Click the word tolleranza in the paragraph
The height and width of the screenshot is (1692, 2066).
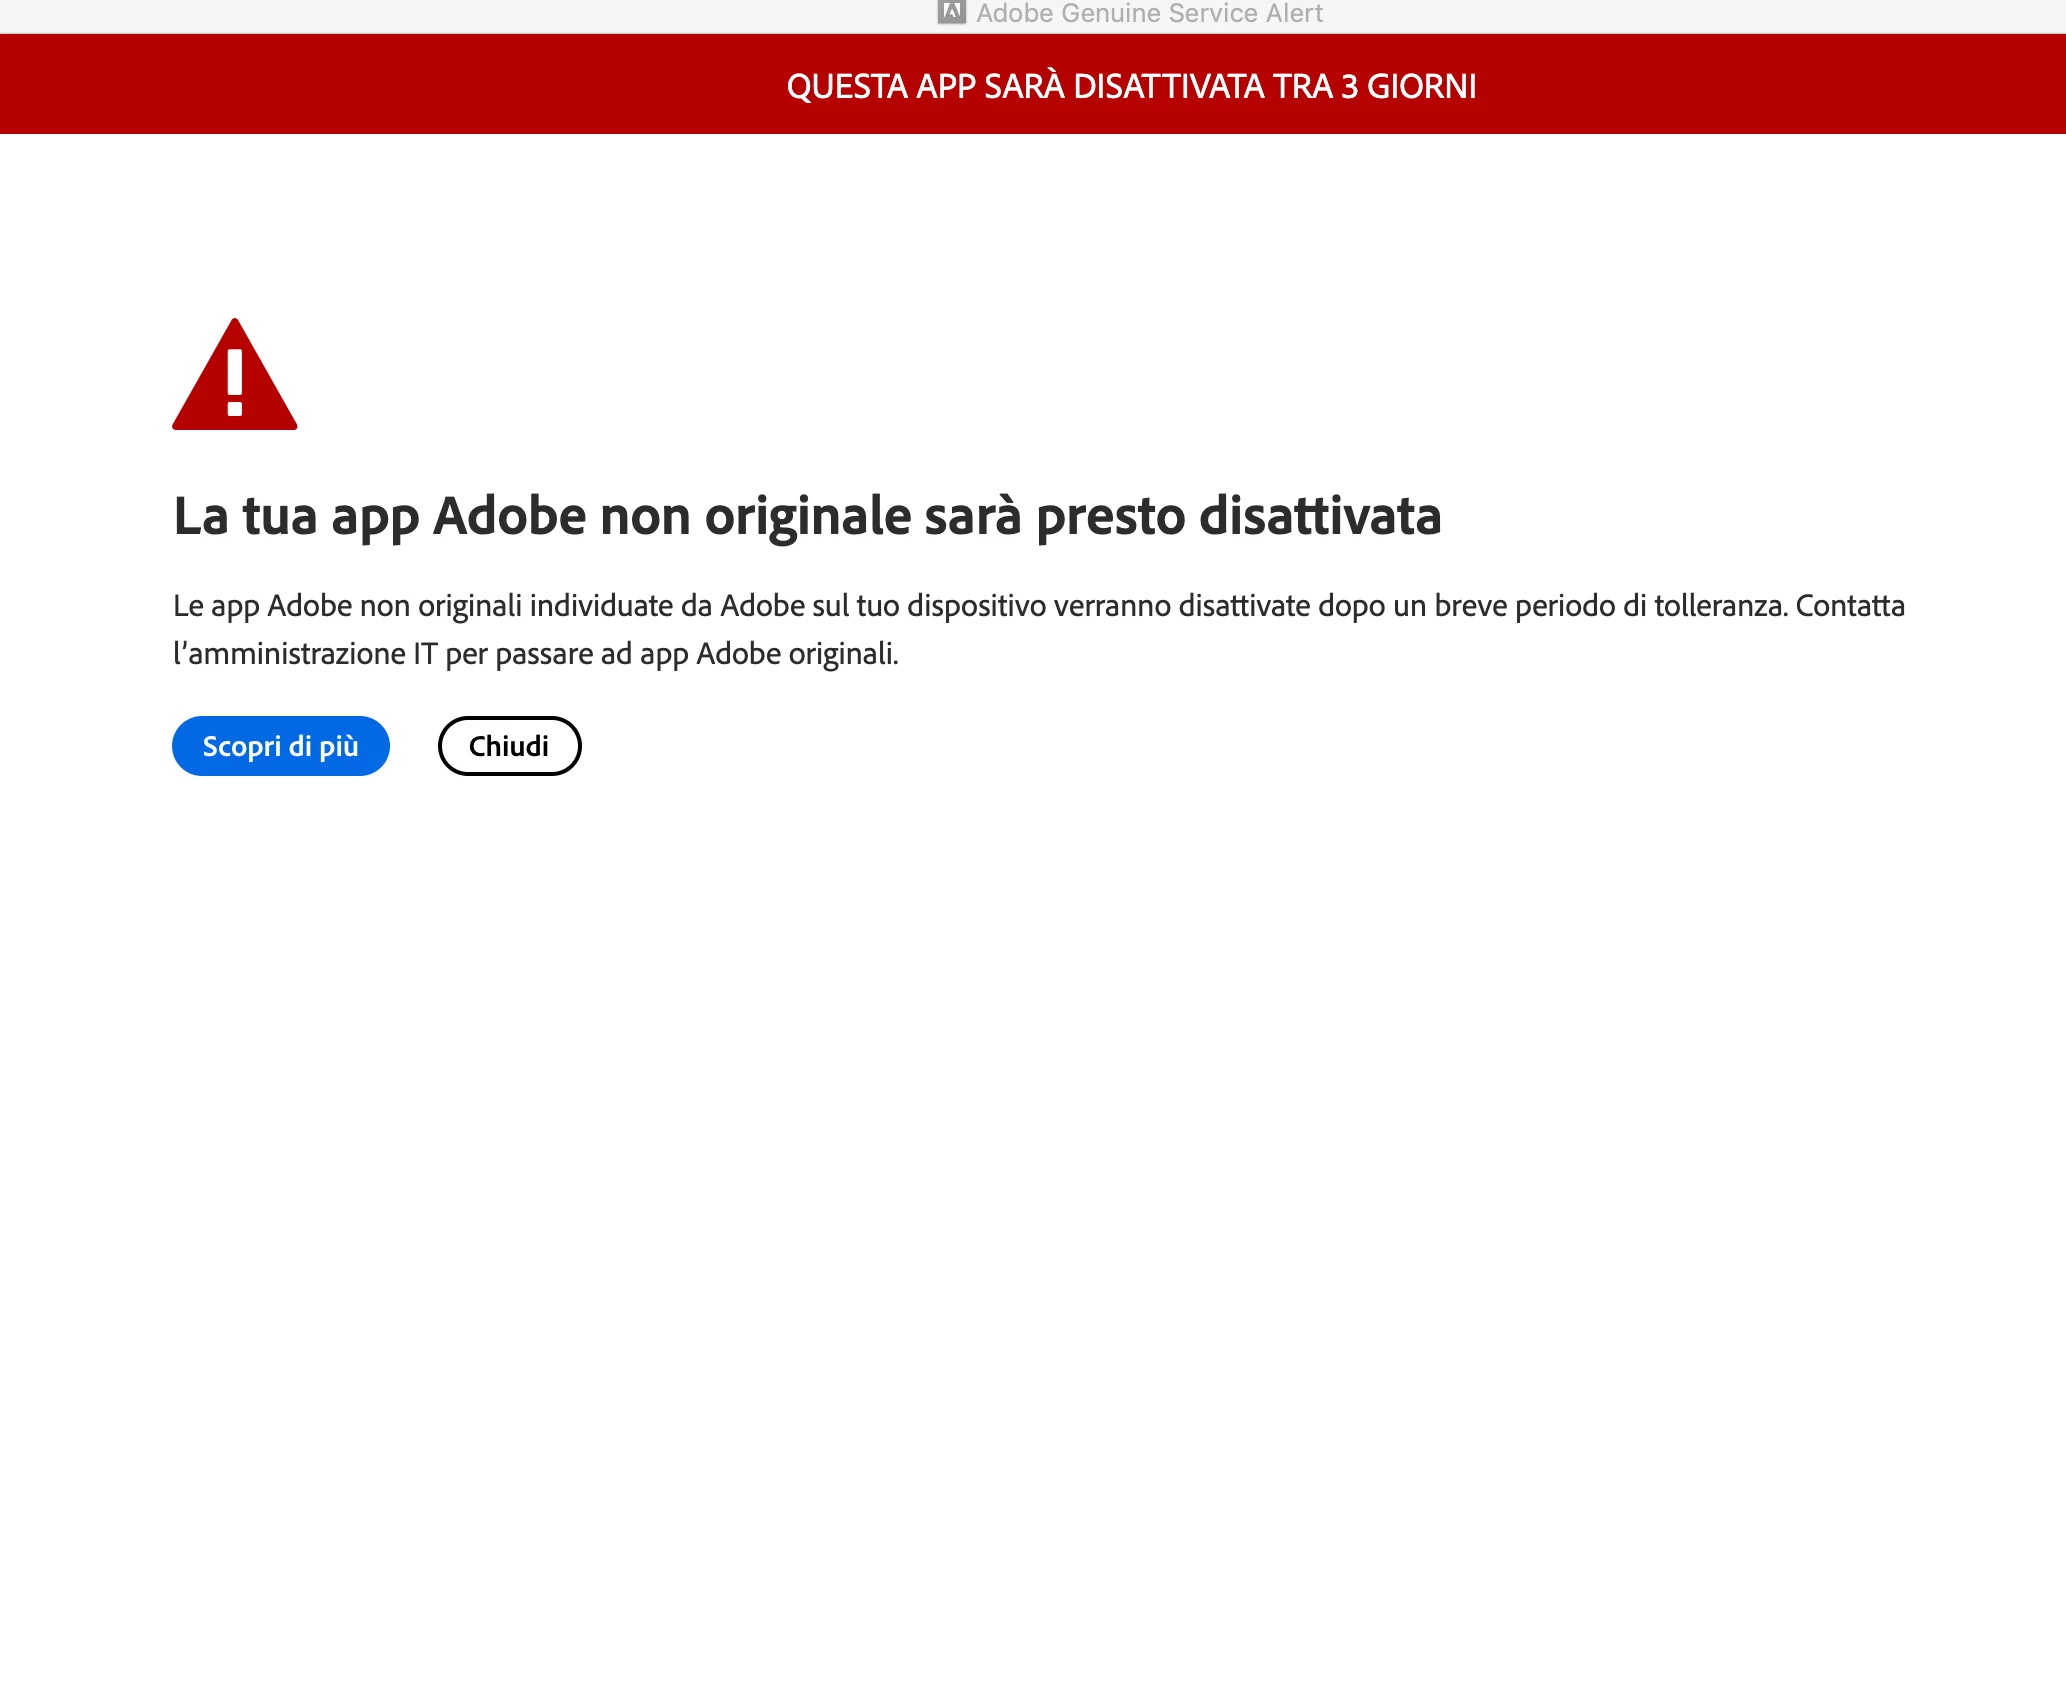(1719, 606)
